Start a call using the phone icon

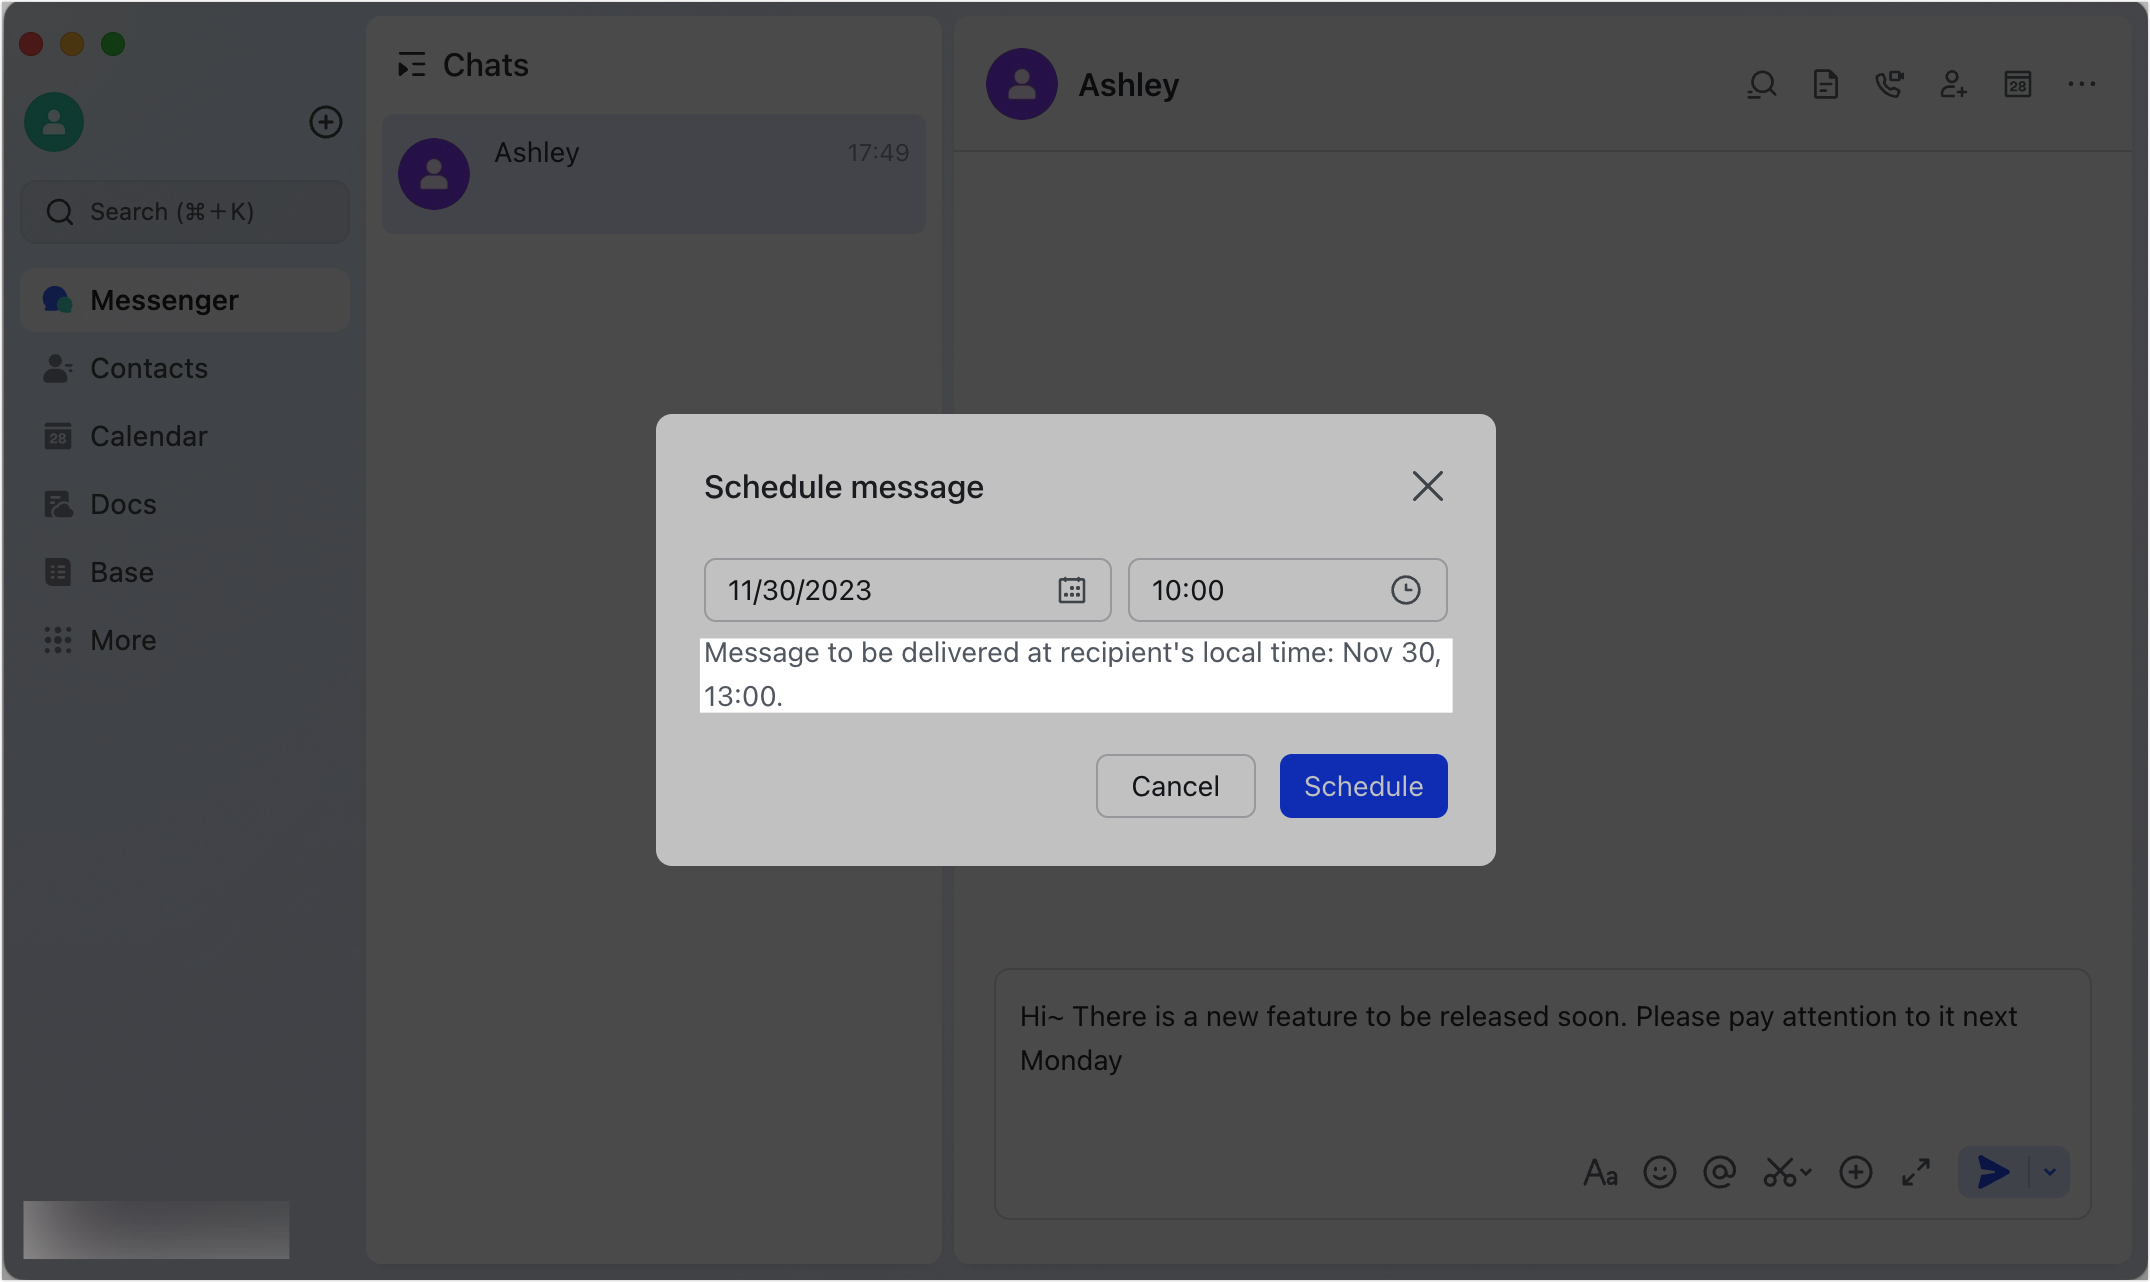[1889, 85]
